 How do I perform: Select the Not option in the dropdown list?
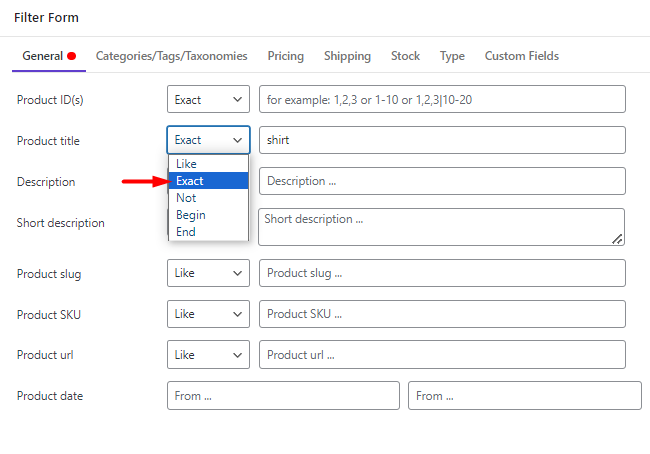(209, 198)
